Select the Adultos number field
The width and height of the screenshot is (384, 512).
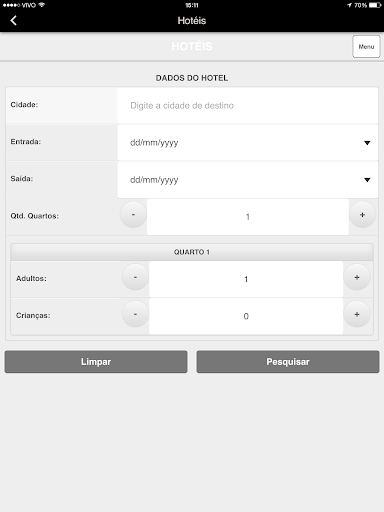click(246, 279)
